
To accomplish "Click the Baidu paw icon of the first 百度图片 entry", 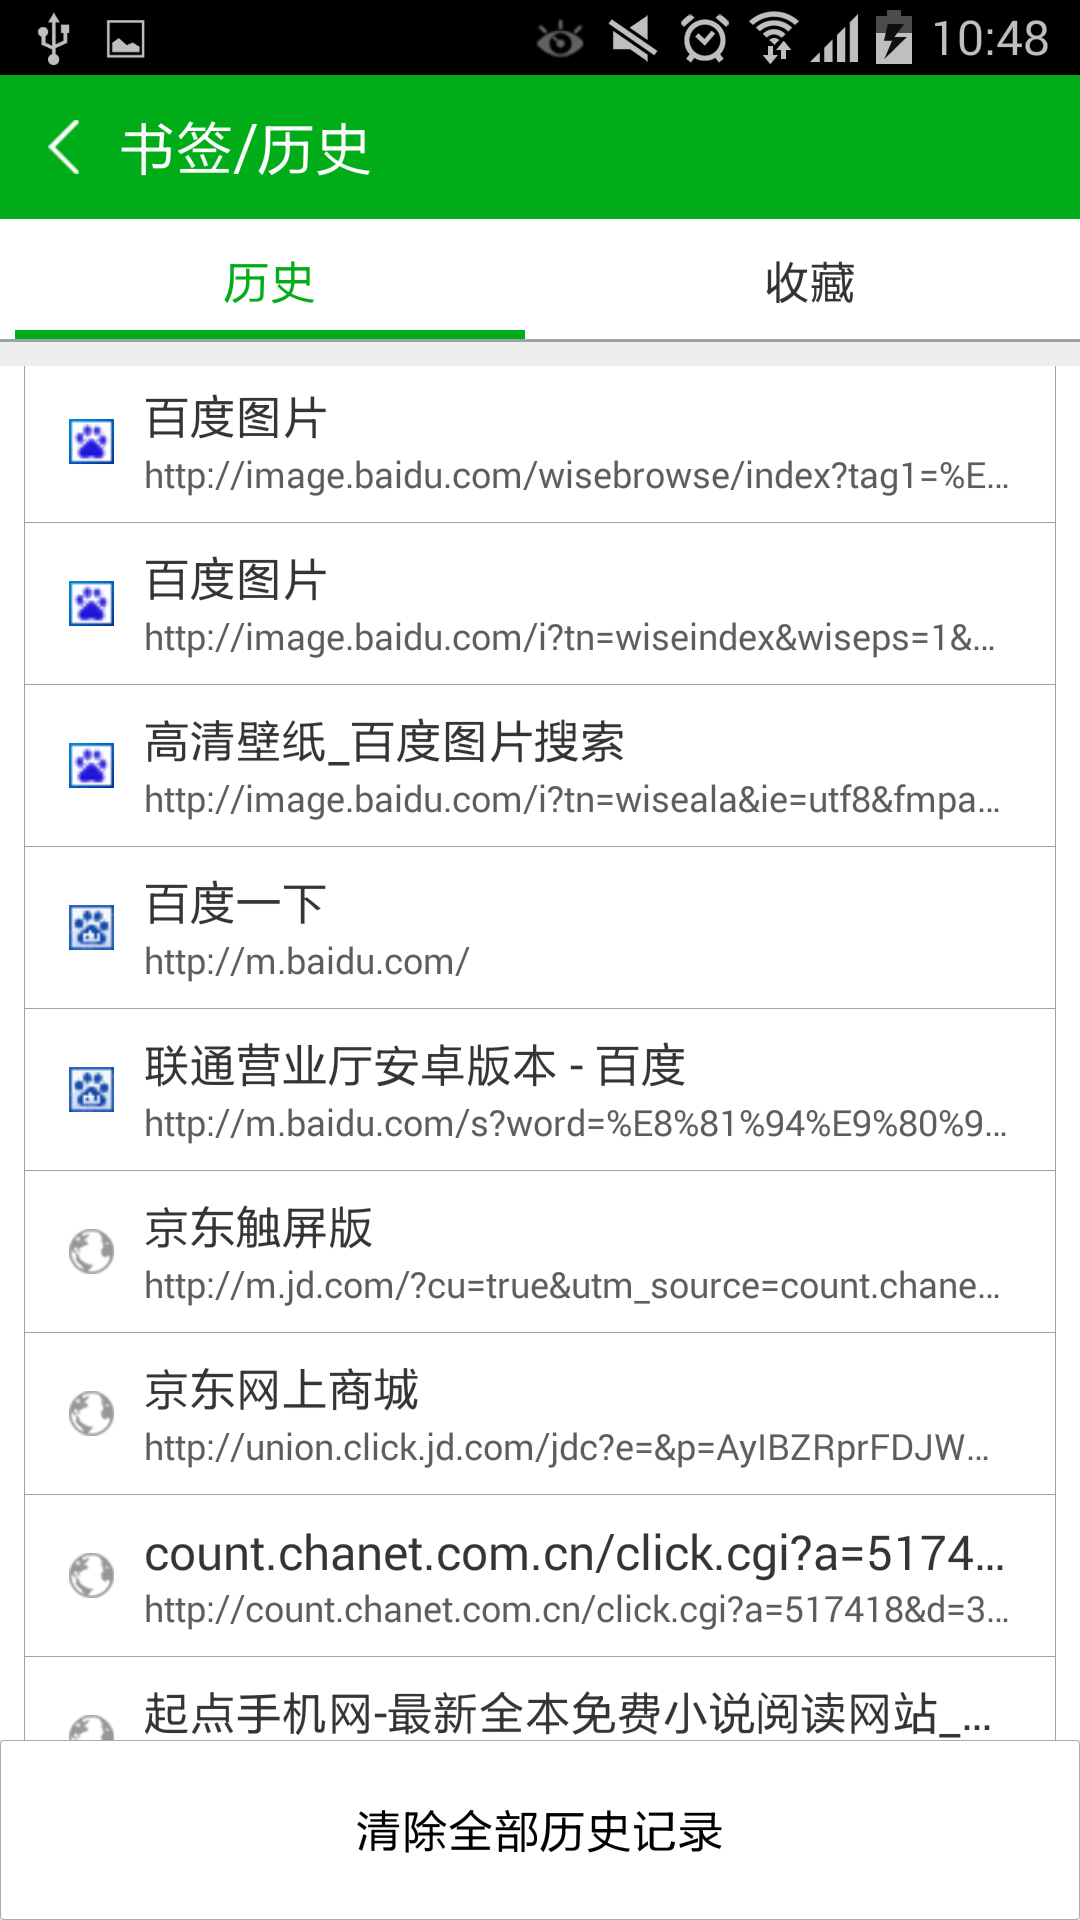I will coord(91,442).
